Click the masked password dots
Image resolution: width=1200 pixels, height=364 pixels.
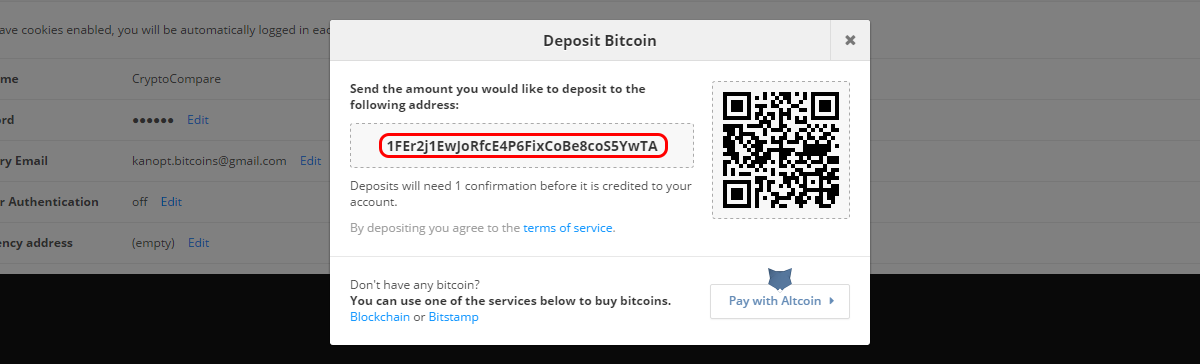click(153, 119)
